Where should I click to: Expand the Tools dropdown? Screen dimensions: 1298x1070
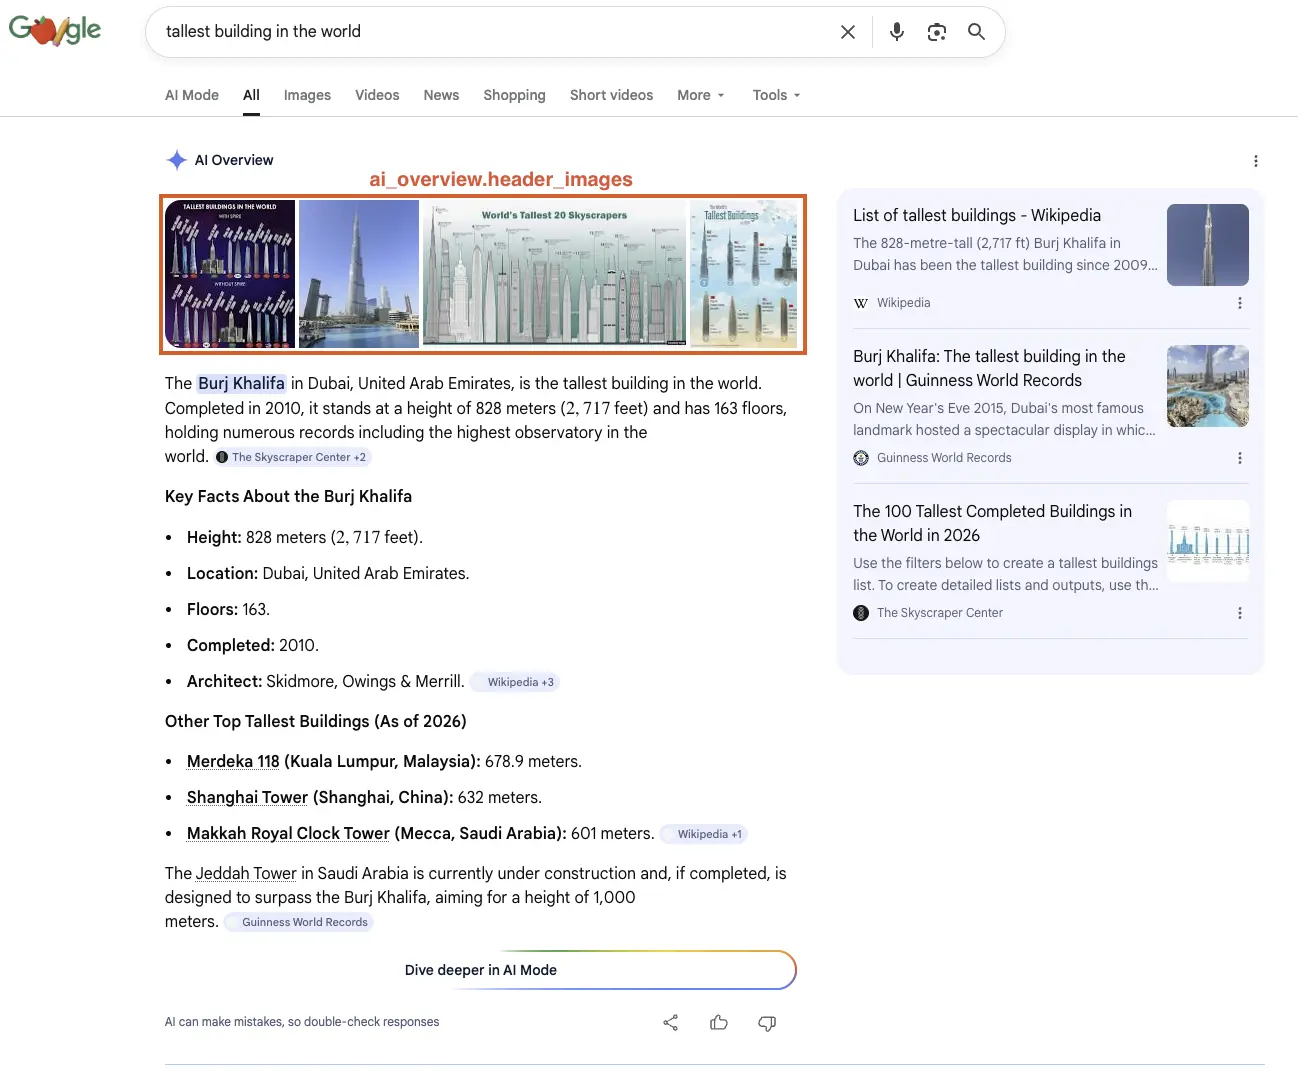pyautogui.click(x=777, y=95)
